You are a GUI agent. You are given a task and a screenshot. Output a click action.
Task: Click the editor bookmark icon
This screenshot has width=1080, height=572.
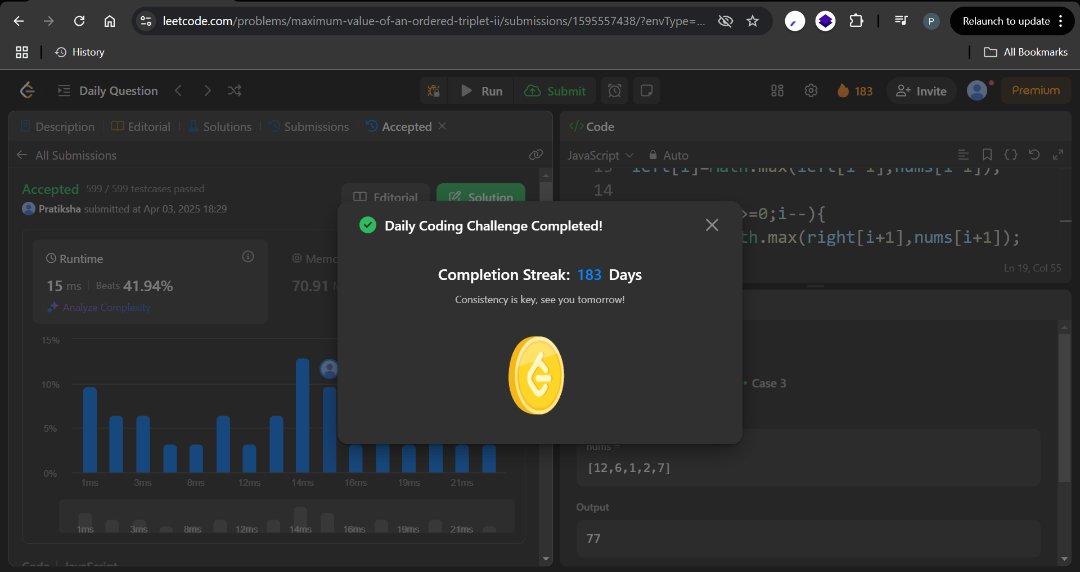(x=987, y=155)
